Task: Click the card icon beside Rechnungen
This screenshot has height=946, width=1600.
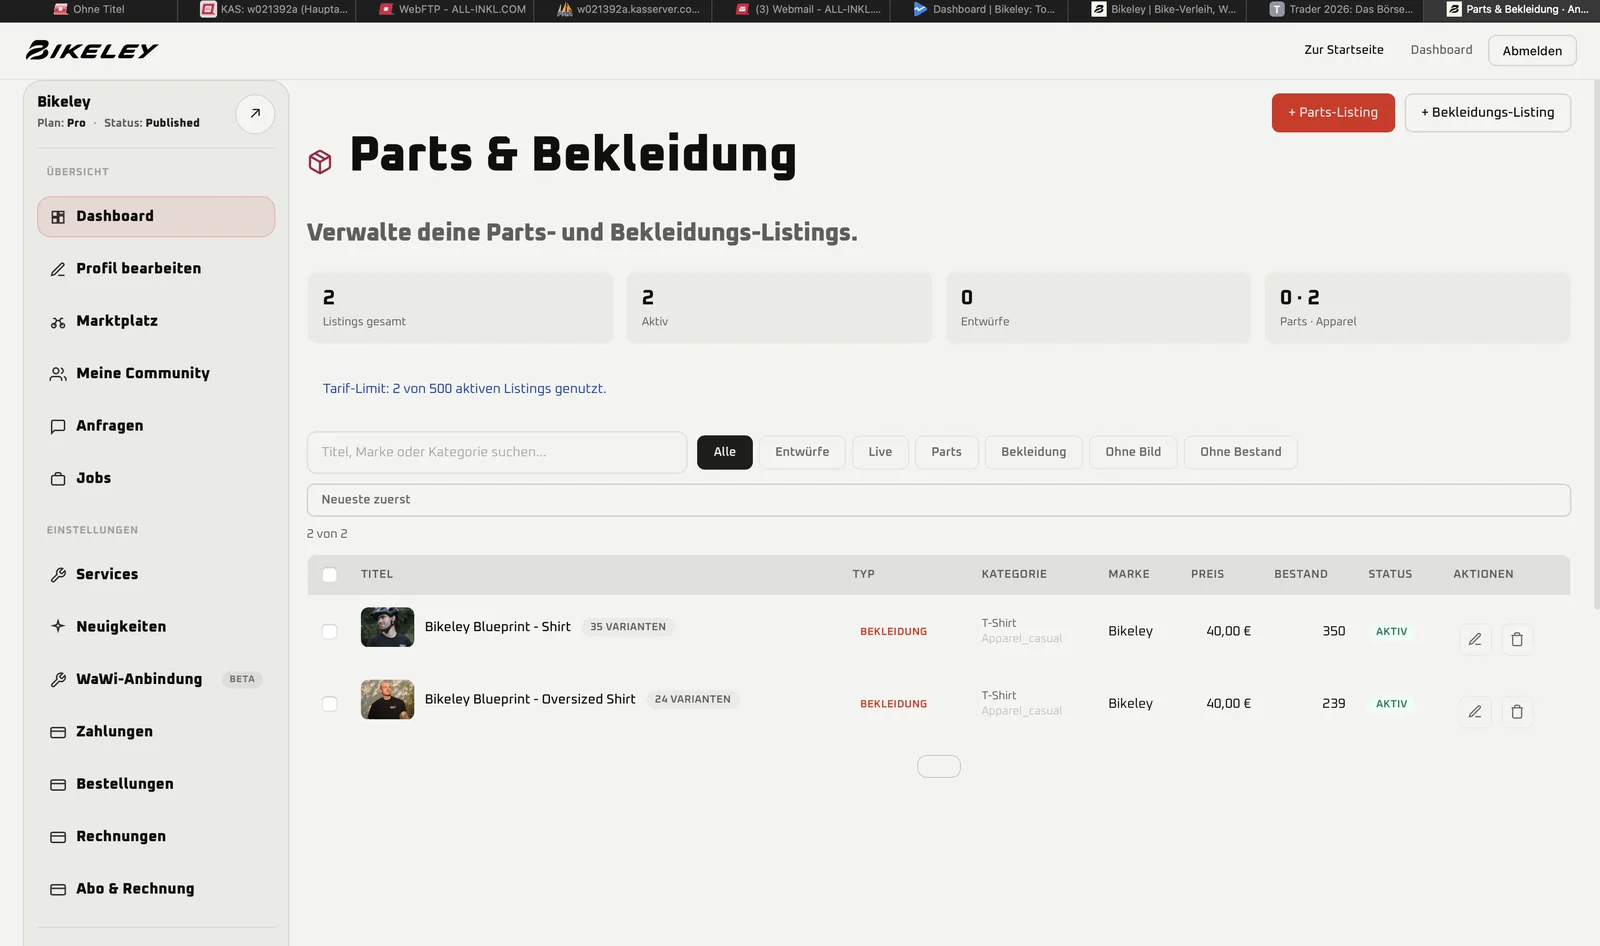Action: click(58, 837)
